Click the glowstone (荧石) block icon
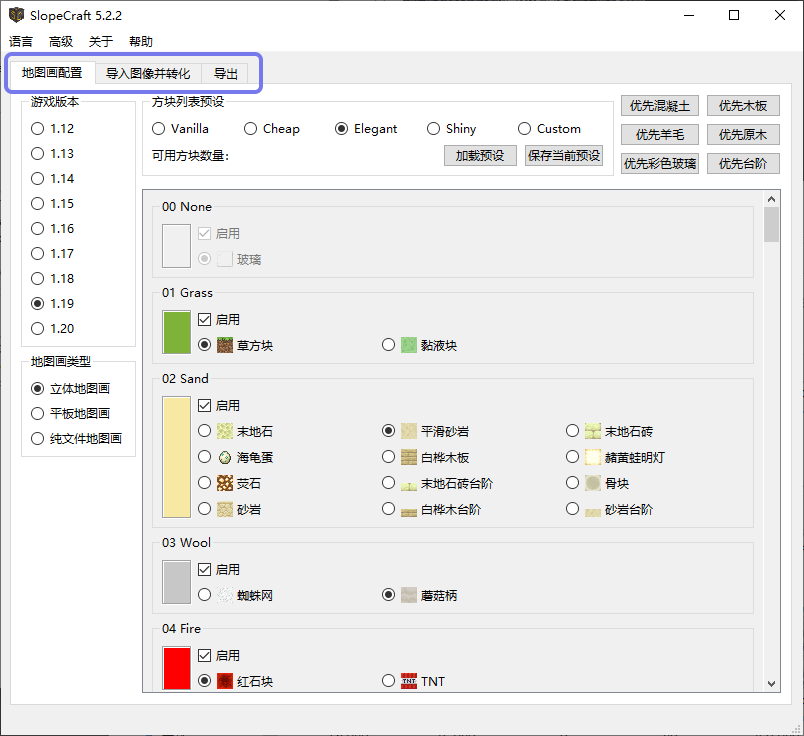The image size is (804, 736). pos(225,483)
